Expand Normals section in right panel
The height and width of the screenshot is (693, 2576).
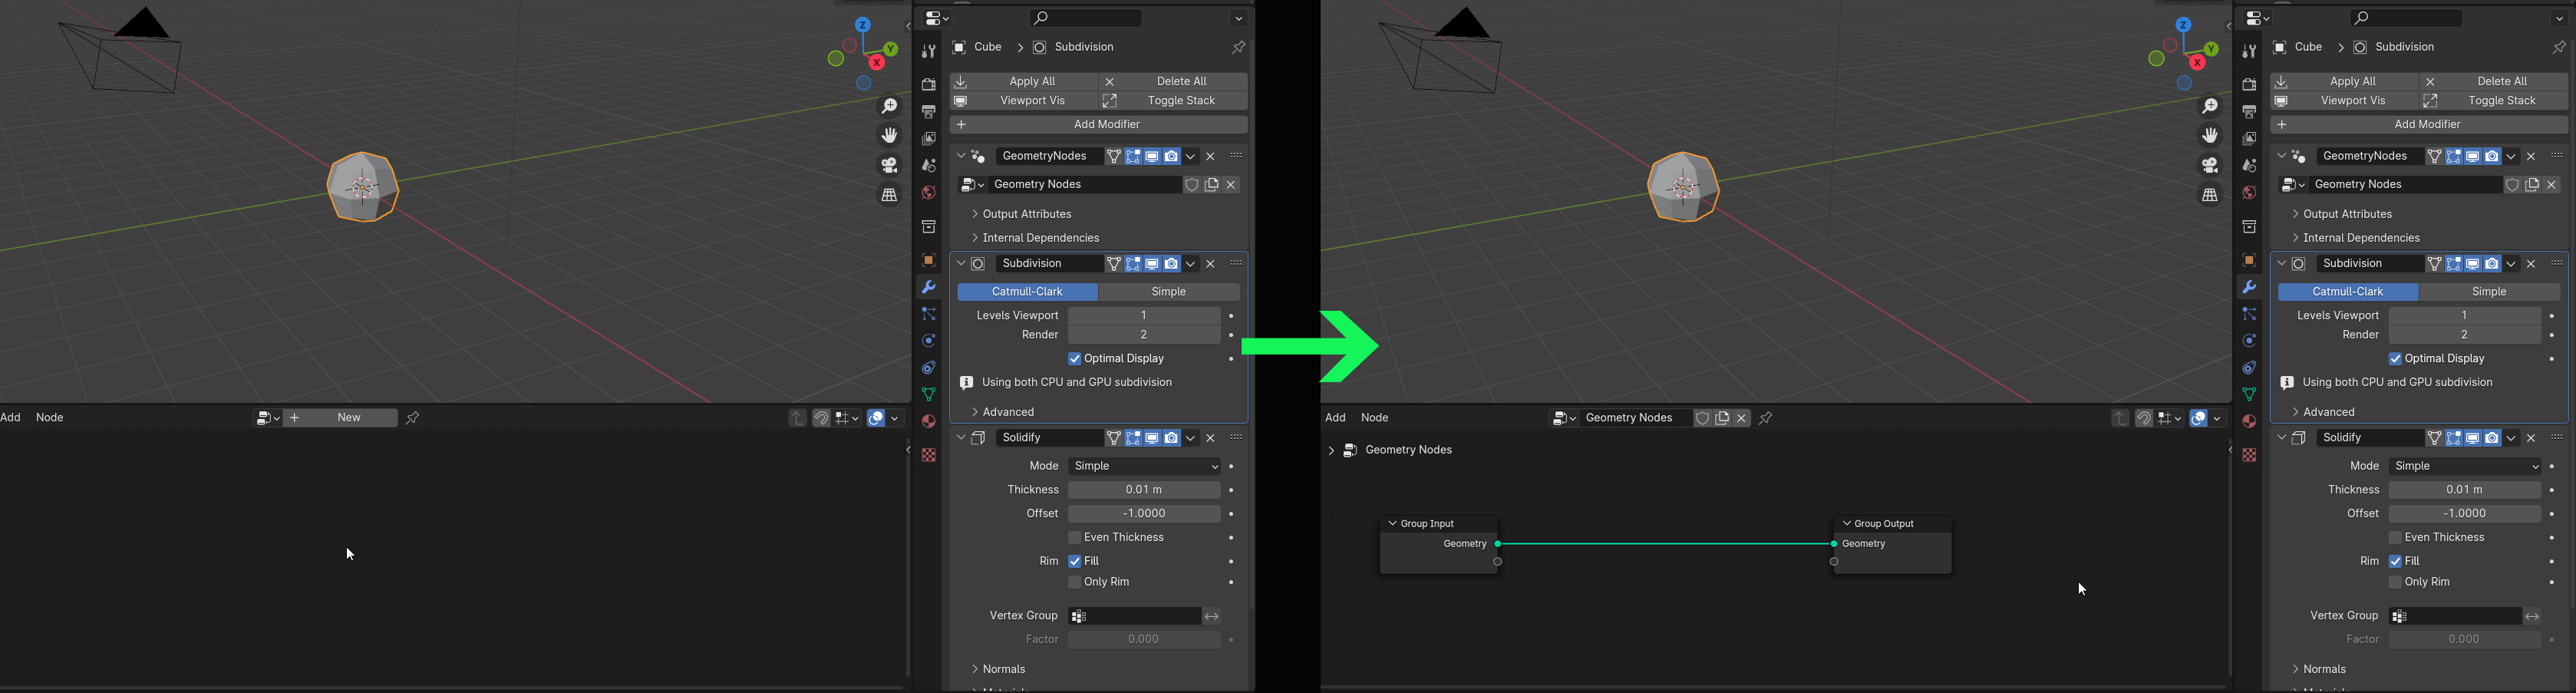pos(2318,669)
